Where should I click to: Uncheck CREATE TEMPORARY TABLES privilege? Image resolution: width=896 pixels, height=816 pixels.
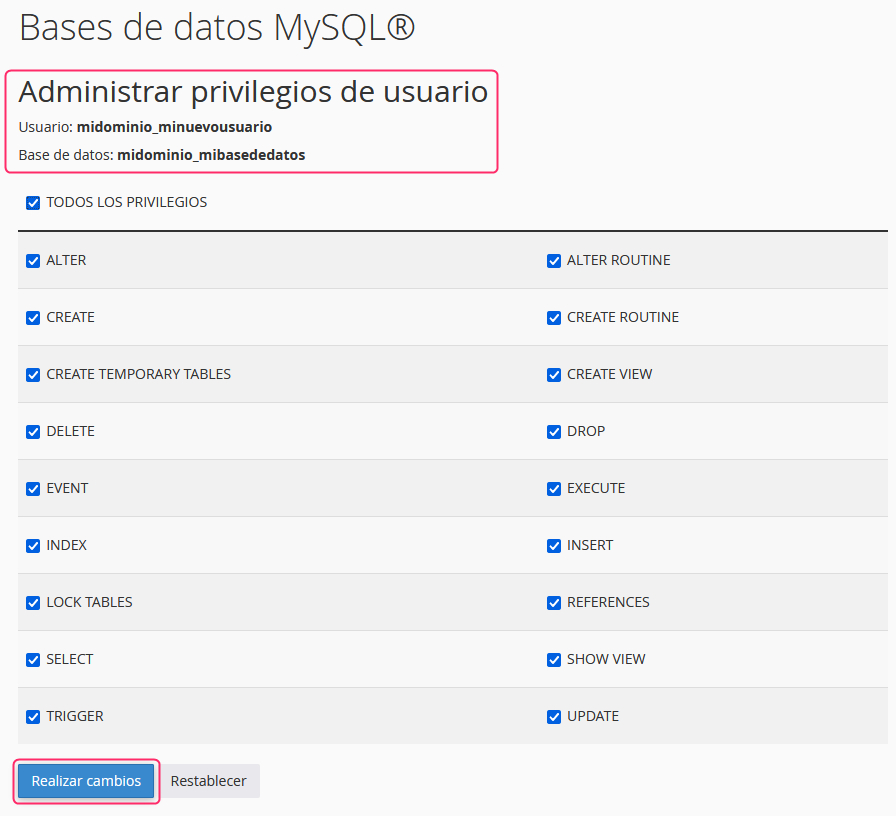[33, 375]
